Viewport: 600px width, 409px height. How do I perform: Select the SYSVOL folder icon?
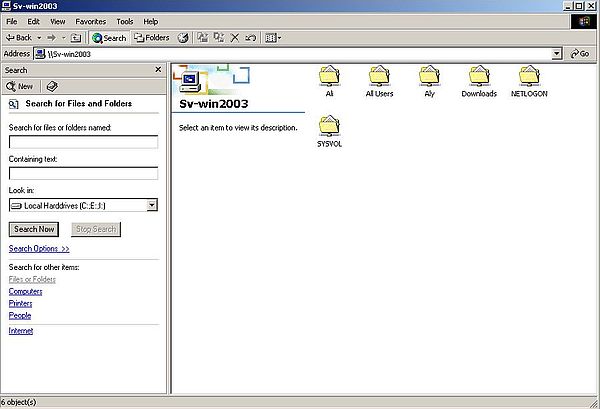[329, 126]
